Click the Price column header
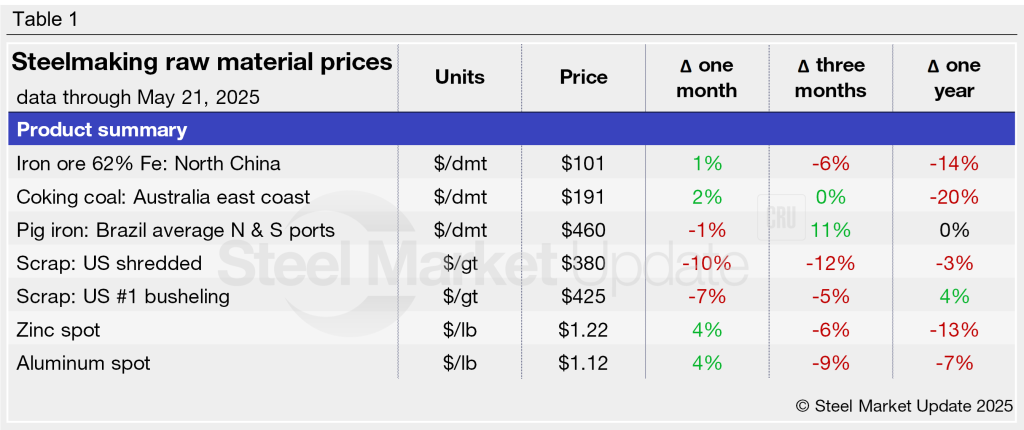Viewport: 1024px width, 430px height. tap(584, 77)
